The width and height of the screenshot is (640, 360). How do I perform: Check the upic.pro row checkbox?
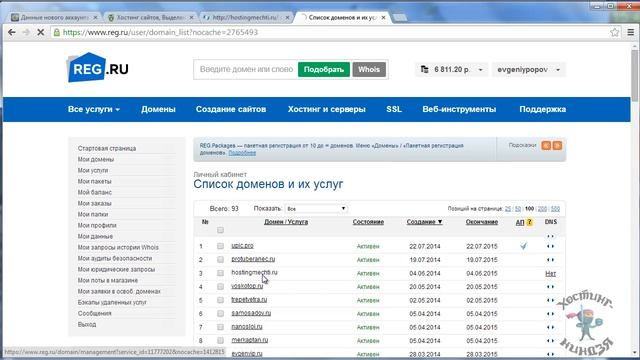(x=220, y=246)
